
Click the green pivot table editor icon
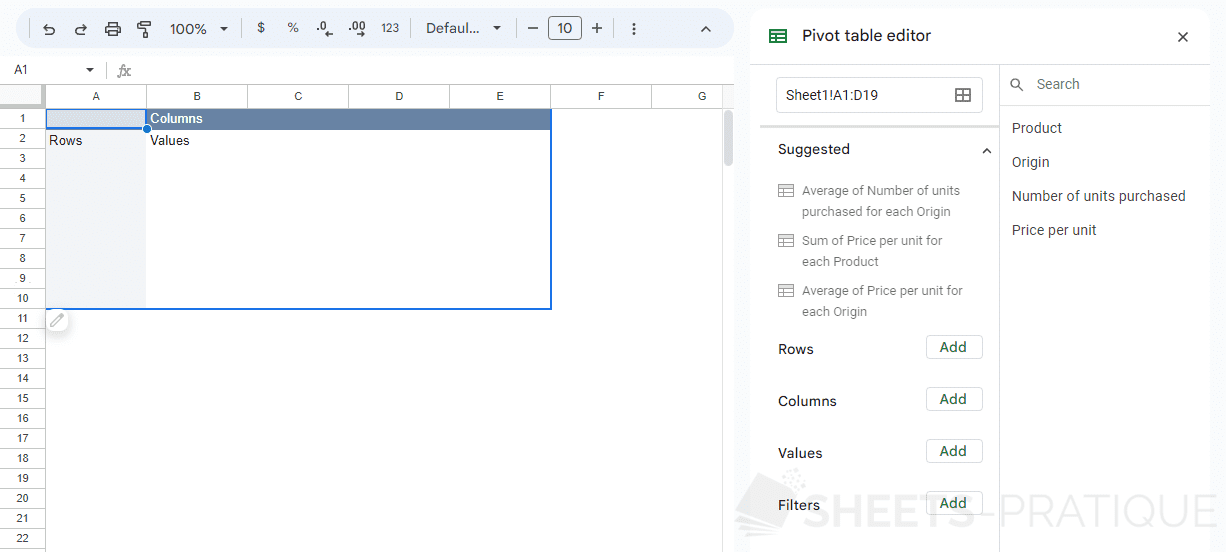point(778,36)
